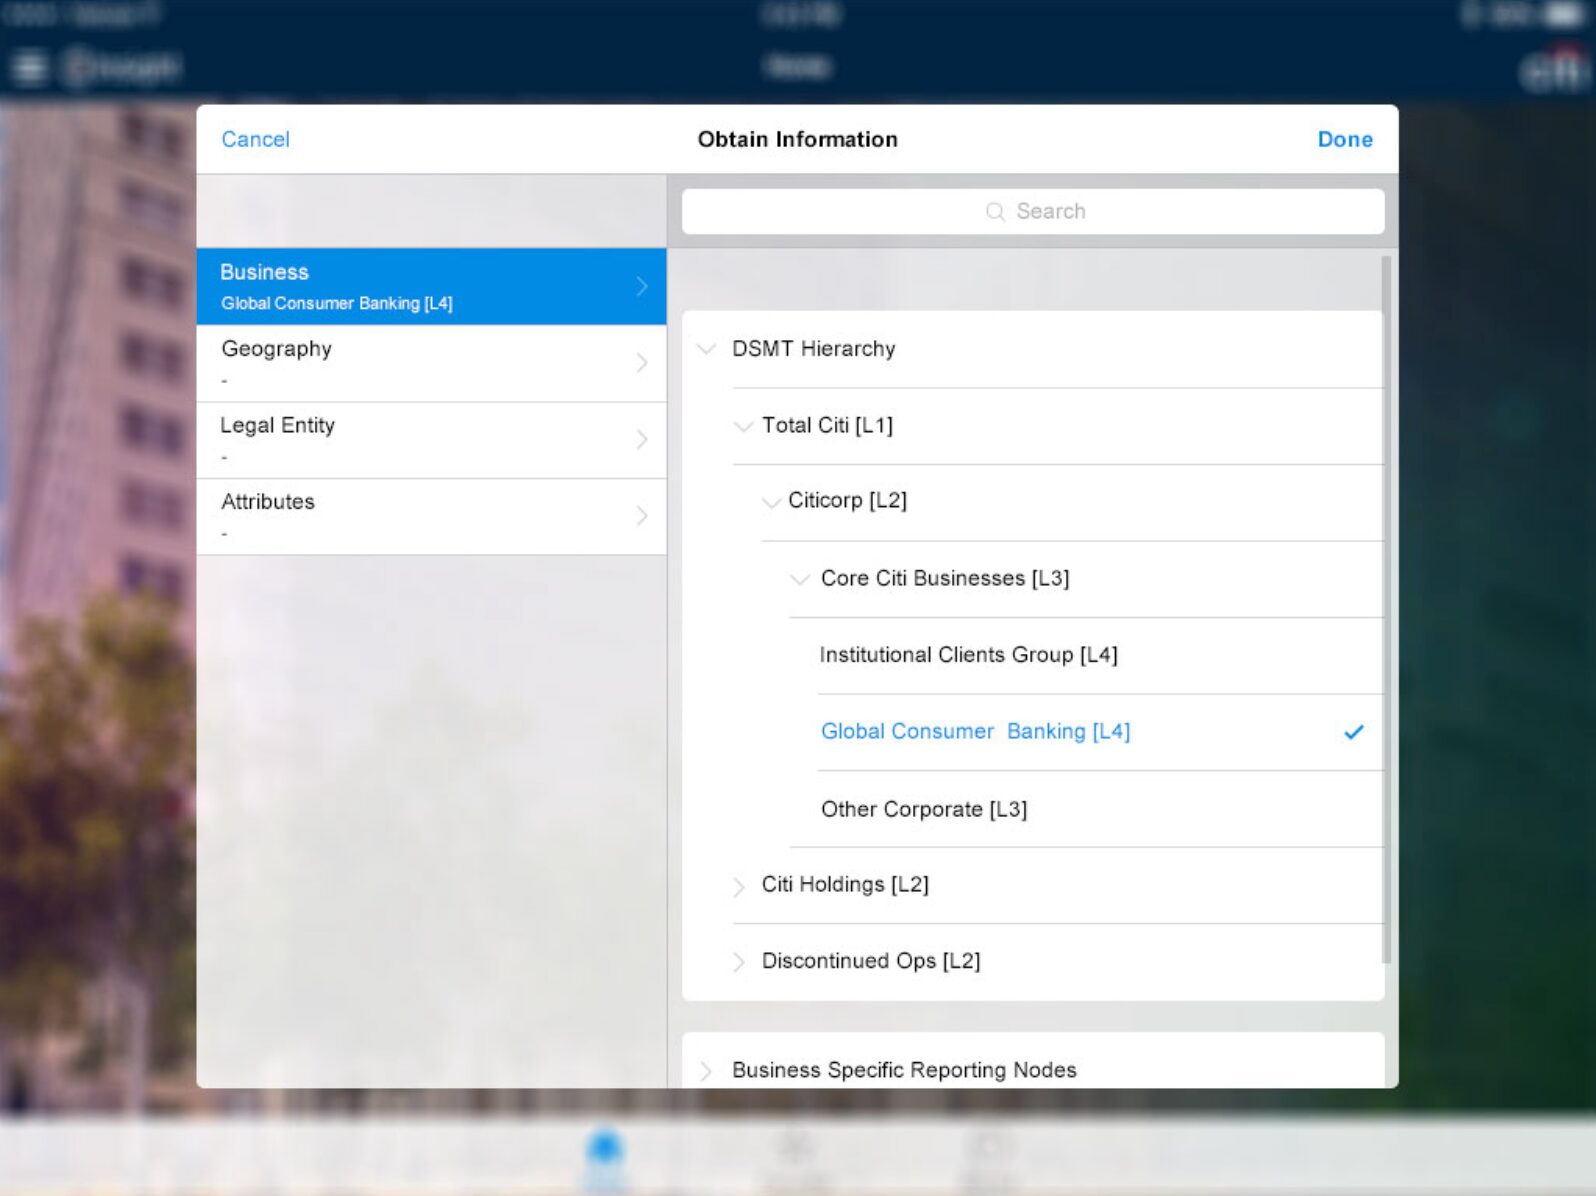Select the Discontinued Ops [L2] label
1596x1196 pixels.
pyautogui.click(x=871, y=961)
